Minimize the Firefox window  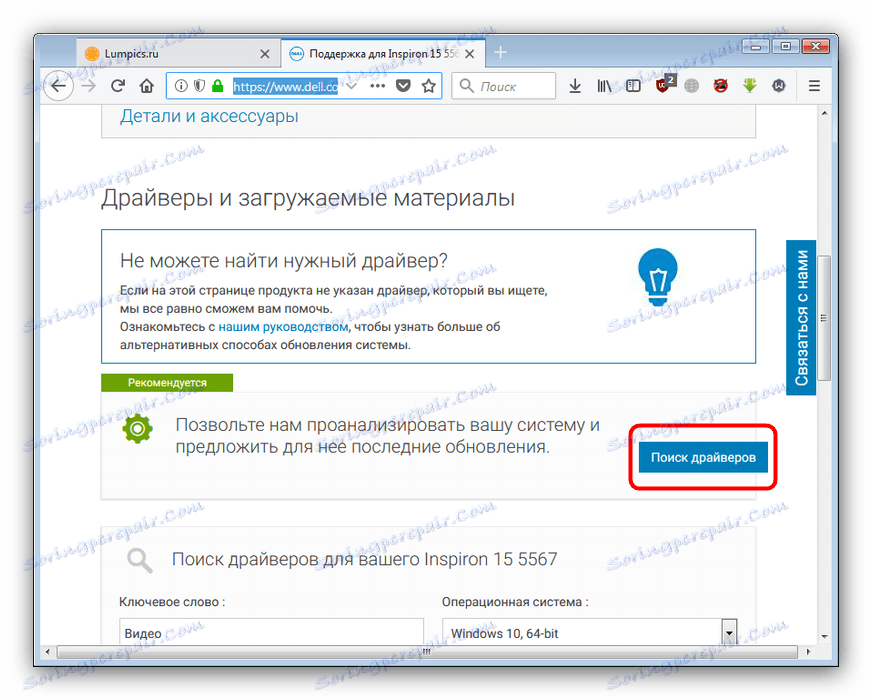point(756,46)
